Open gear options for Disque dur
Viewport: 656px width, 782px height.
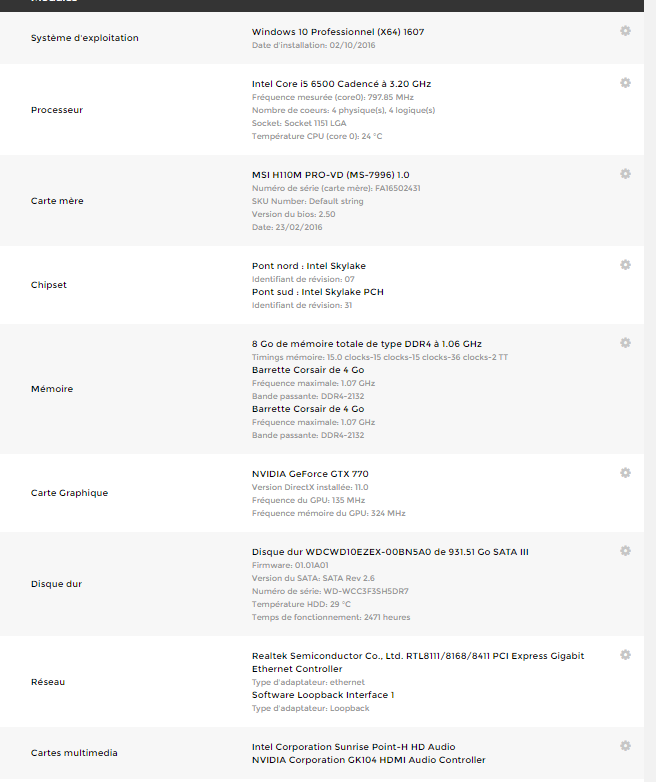[625, 551]
